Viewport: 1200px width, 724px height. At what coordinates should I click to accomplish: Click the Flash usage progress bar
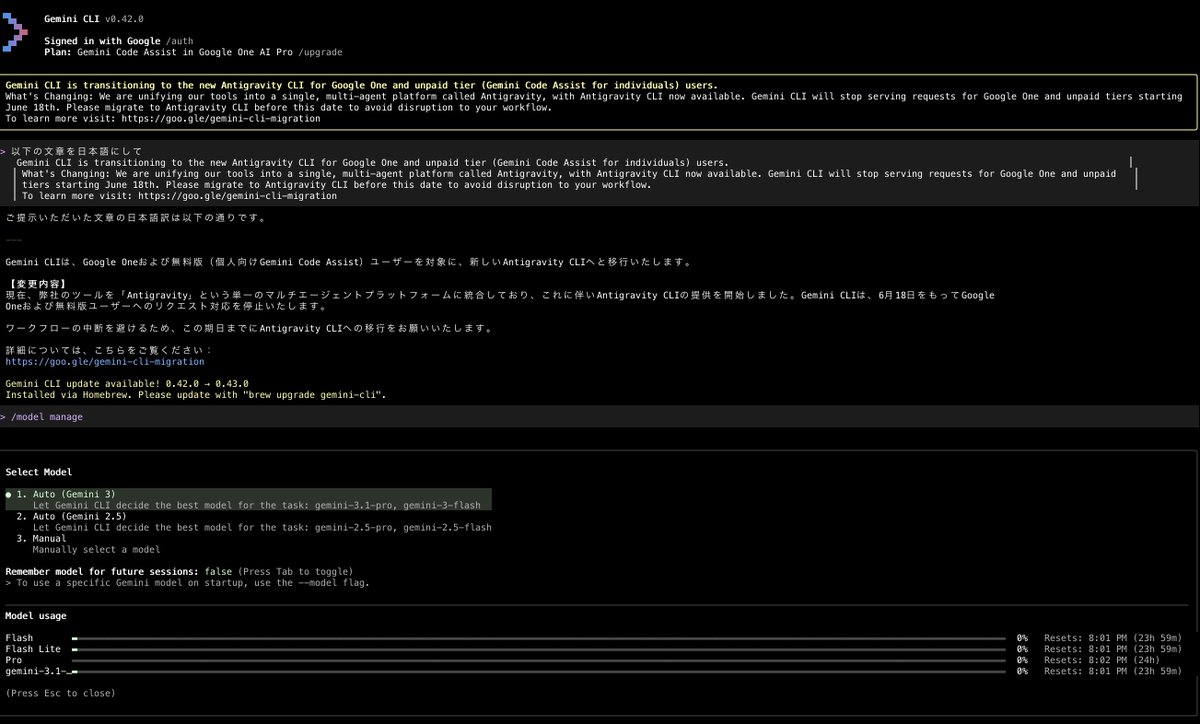click(539, 637)
